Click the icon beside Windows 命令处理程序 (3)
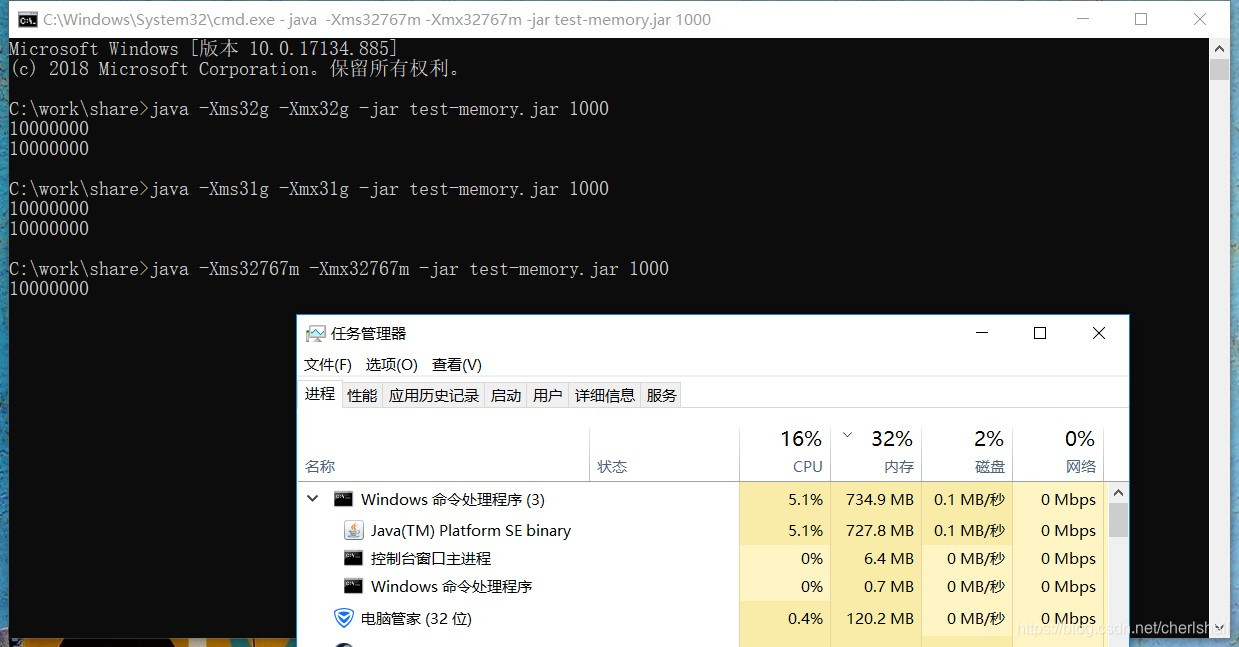The width and height of the screenshot is (1239, 647). pyautogui.click(x=344, y=499)
